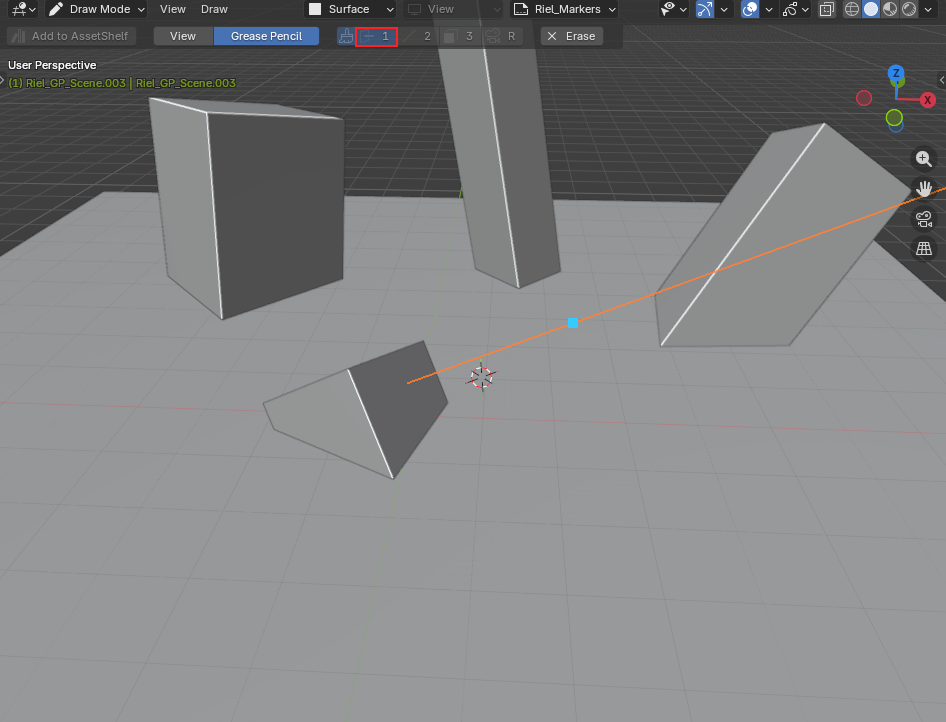Expand the dropdown arrow beside the curve-path icon
Viewport: 946px width, 722px height.
click(805, 9)
